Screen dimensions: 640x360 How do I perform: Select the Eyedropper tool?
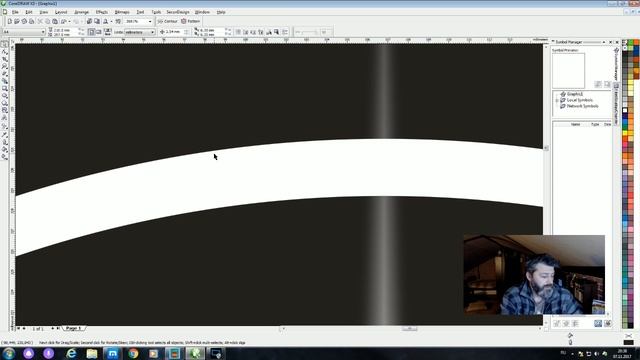click(4, 134)
